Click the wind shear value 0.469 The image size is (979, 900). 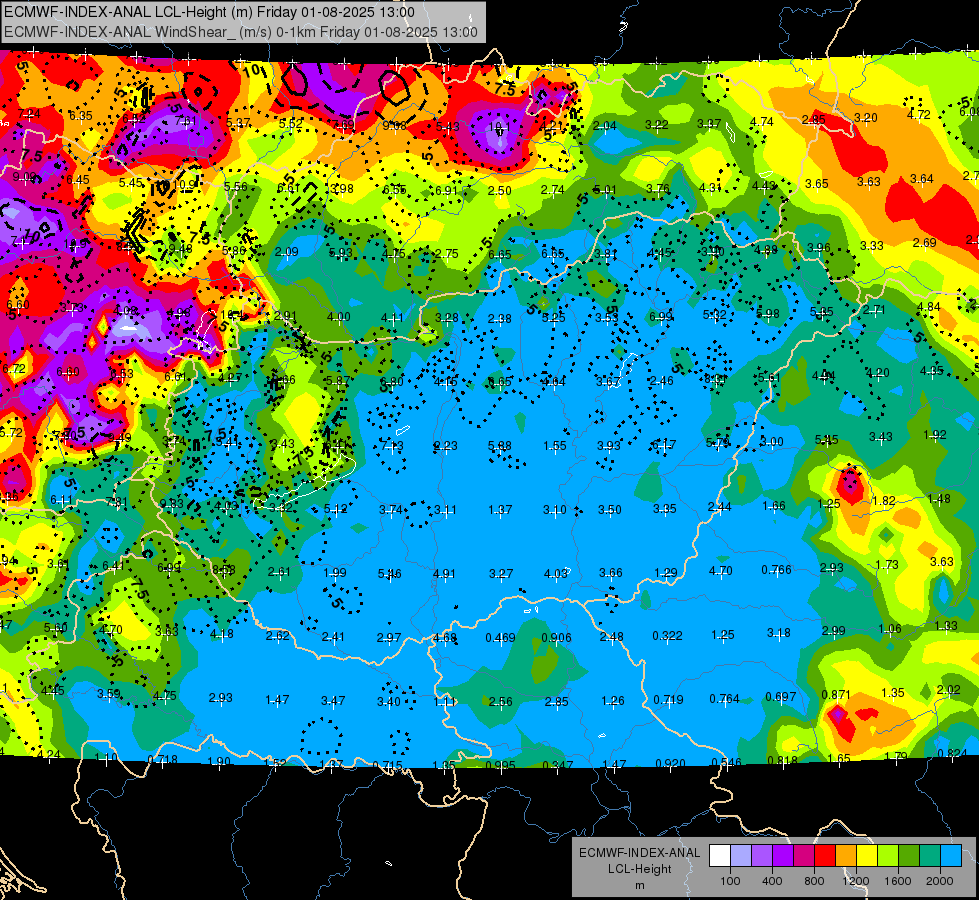coord(500,638)
